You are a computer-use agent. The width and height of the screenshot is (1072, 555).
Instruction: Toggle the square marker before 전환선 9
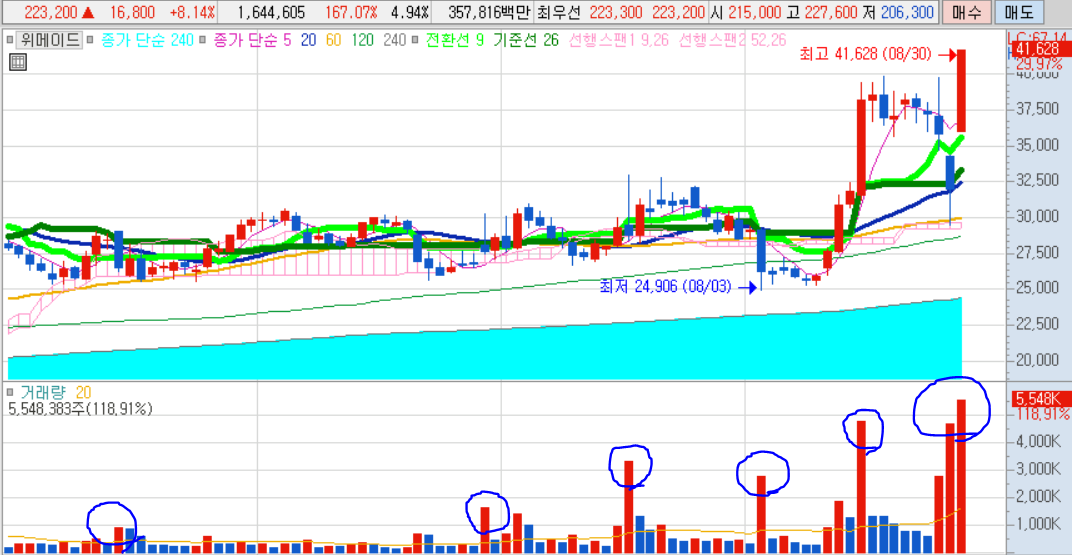coord(416,41)
